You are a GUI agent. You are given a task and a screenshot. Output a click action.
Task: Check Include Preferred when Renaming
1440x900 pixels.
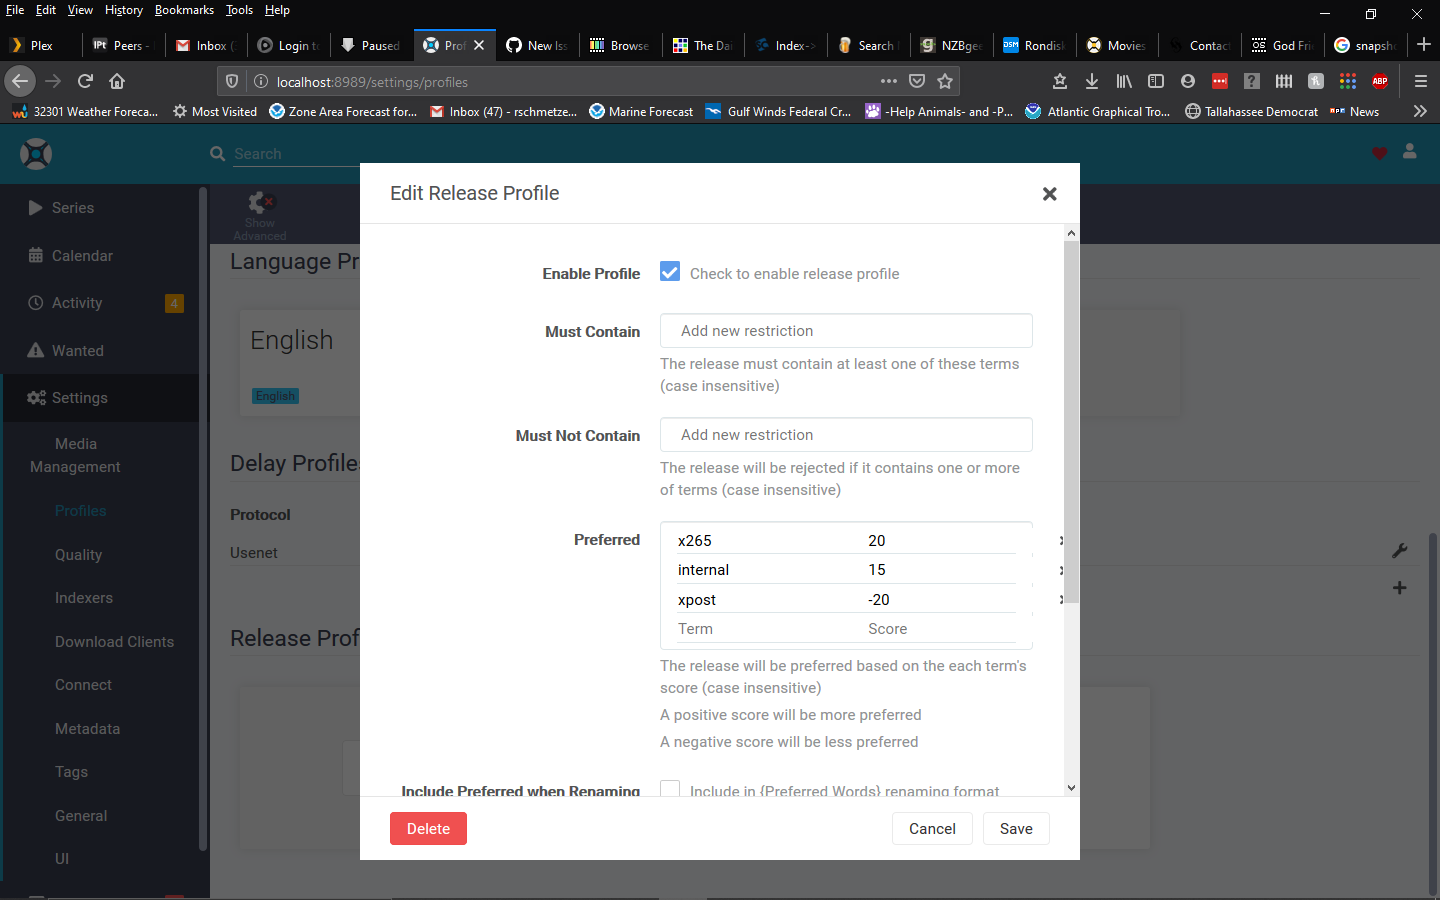669,790
